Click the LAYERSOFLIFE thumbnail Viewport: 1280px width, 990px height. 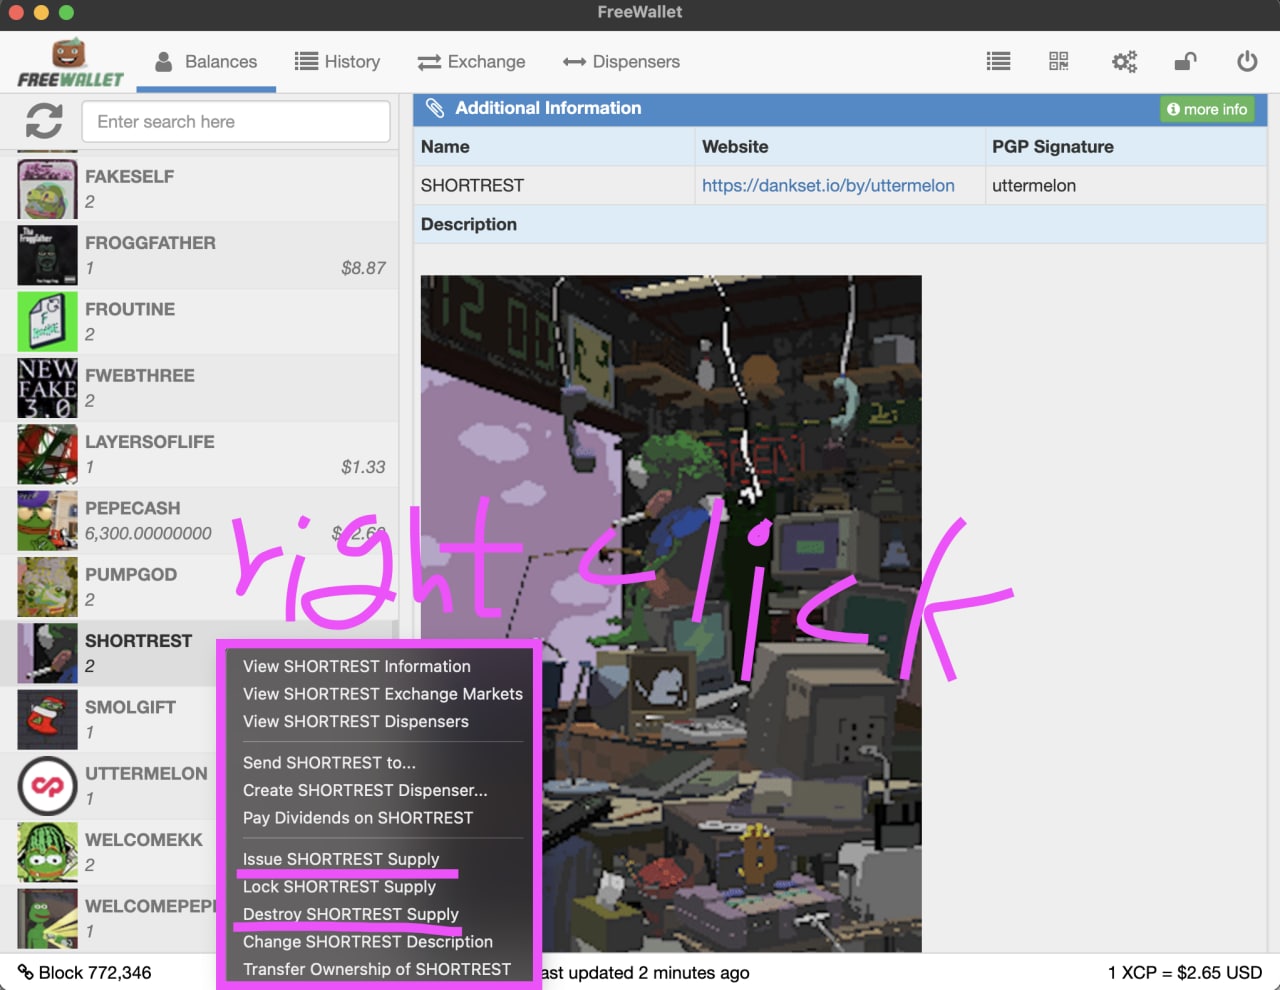[x=47, y=454]
